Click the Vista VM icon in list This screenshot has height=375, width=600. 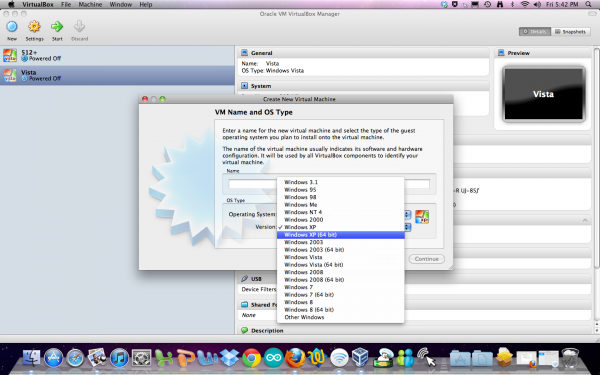(x=10, y=75)
